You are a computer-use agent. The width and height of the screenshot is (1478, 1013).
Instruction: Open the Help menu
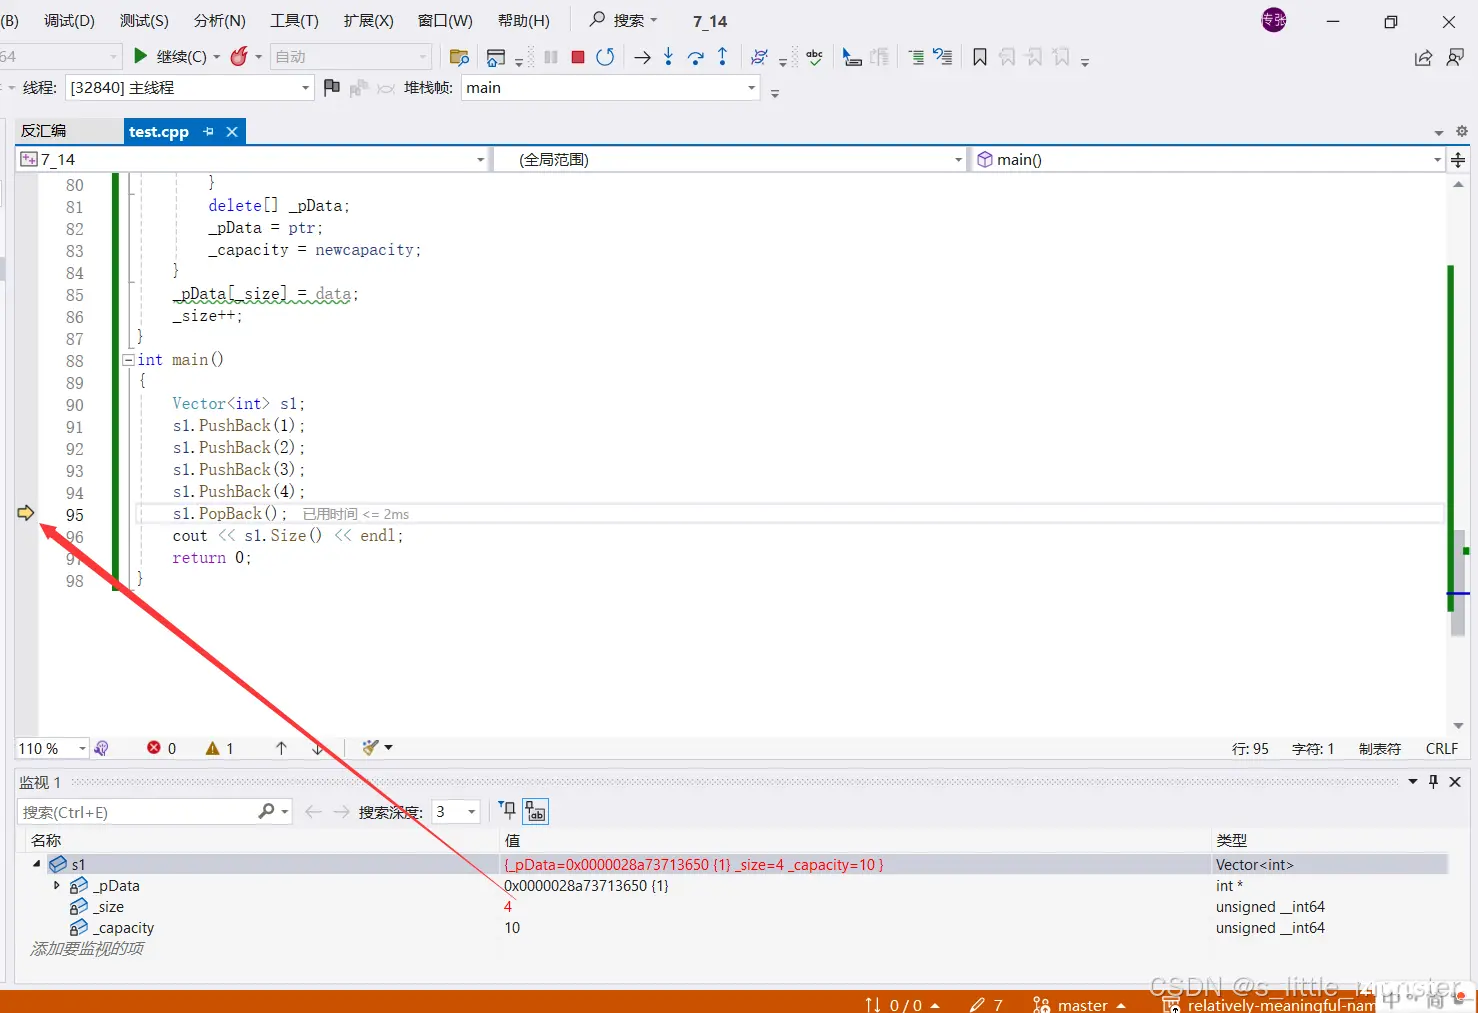(x=523, y=21)
